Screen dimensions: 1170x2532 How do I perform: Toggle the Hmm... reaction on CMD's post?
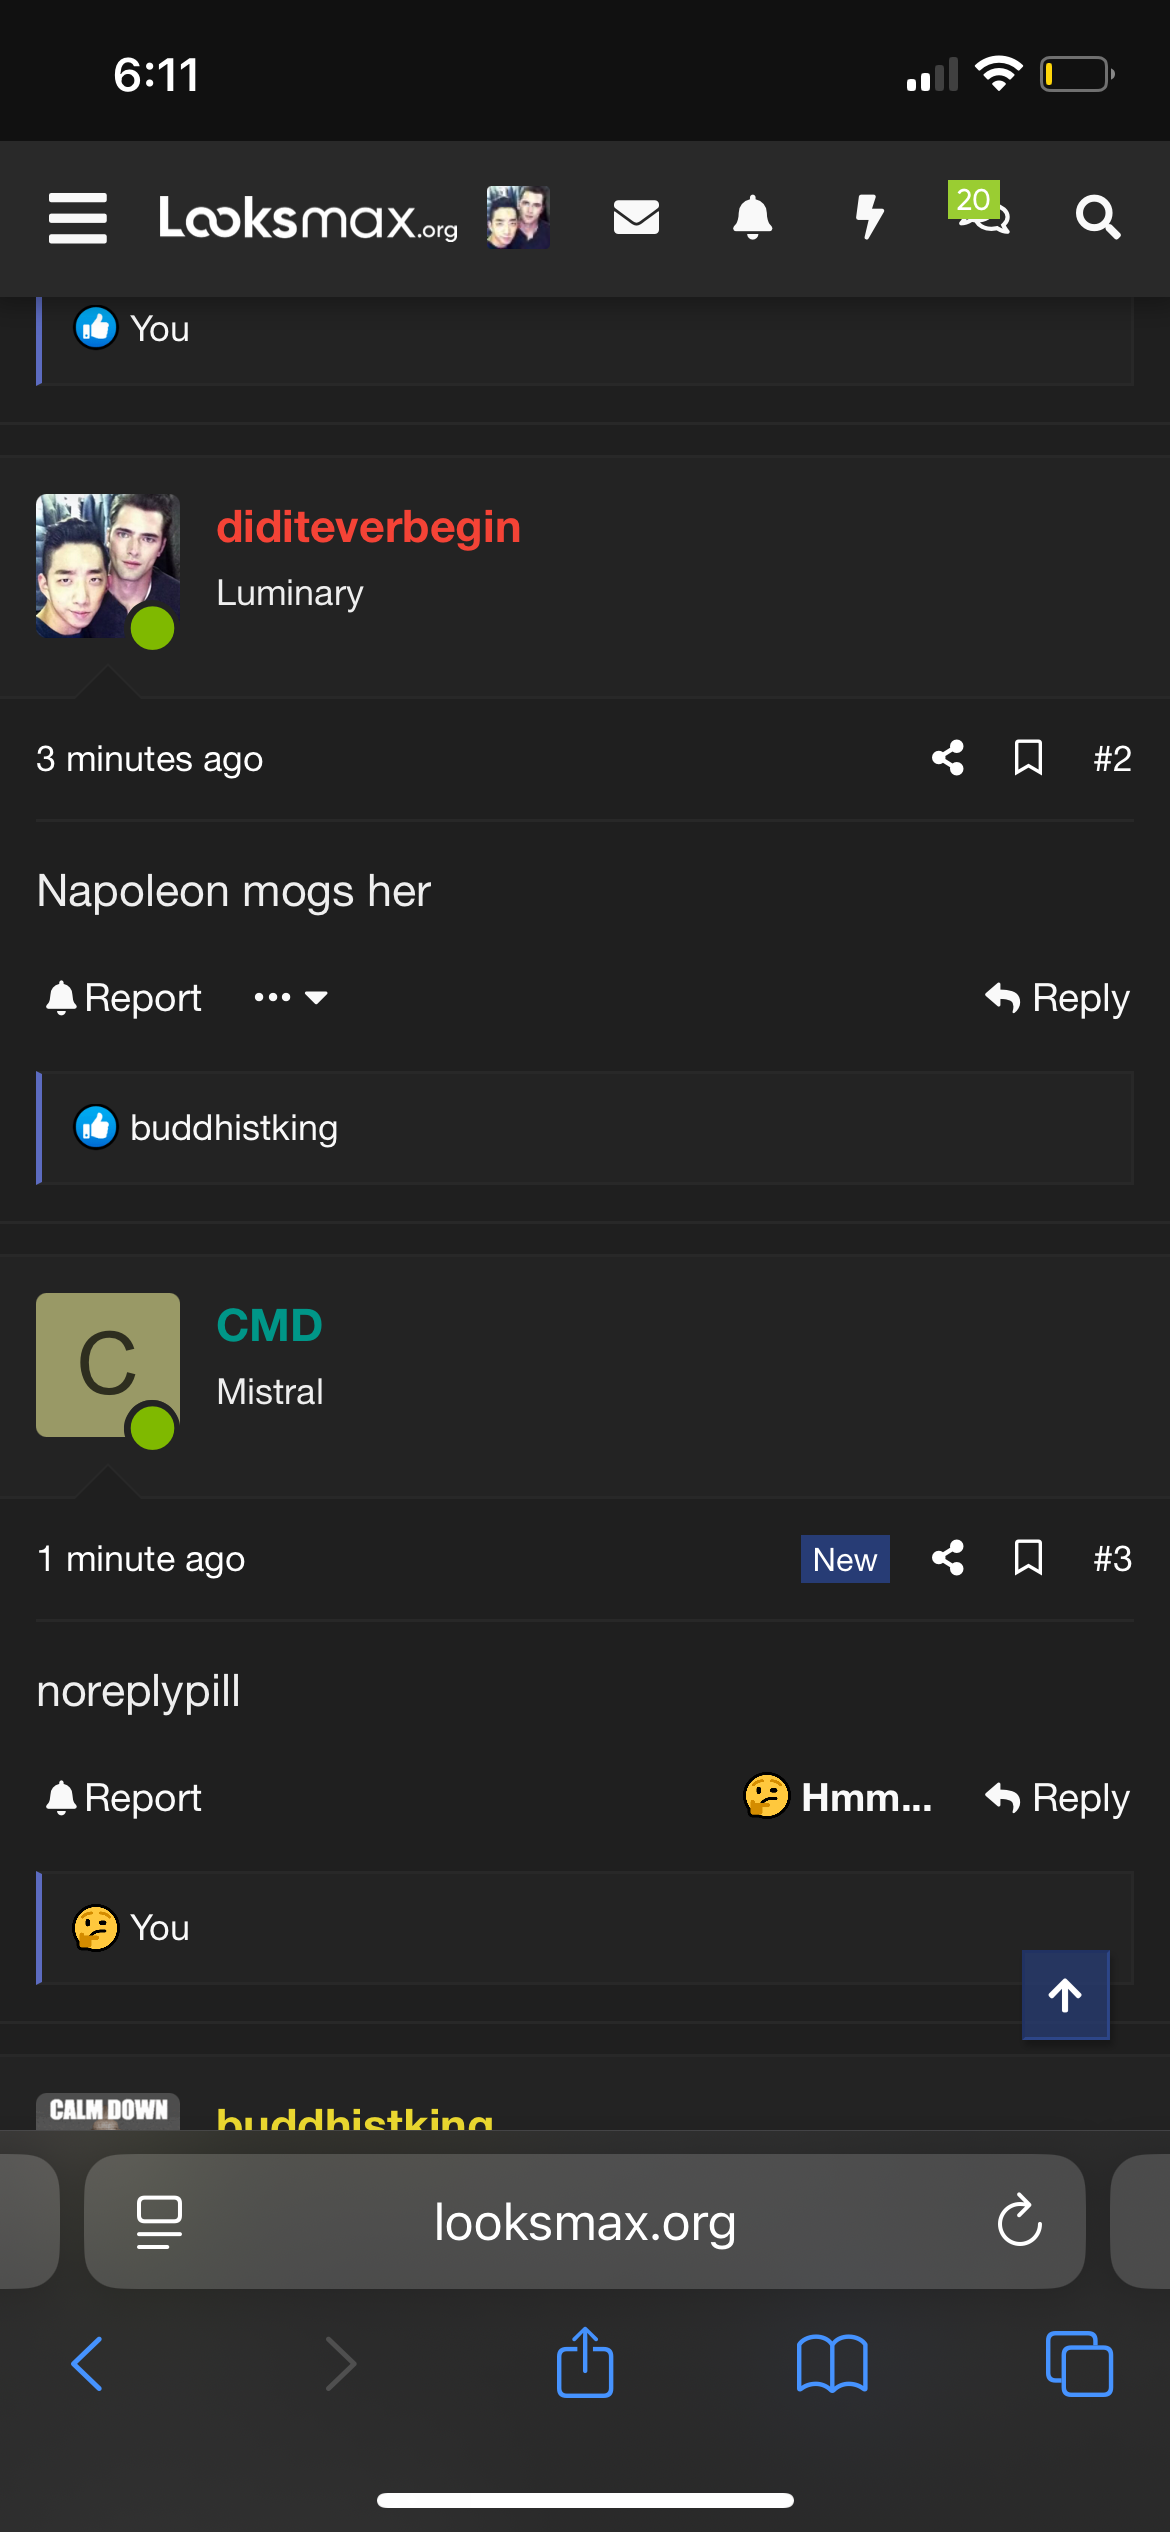pos(839,1797)
